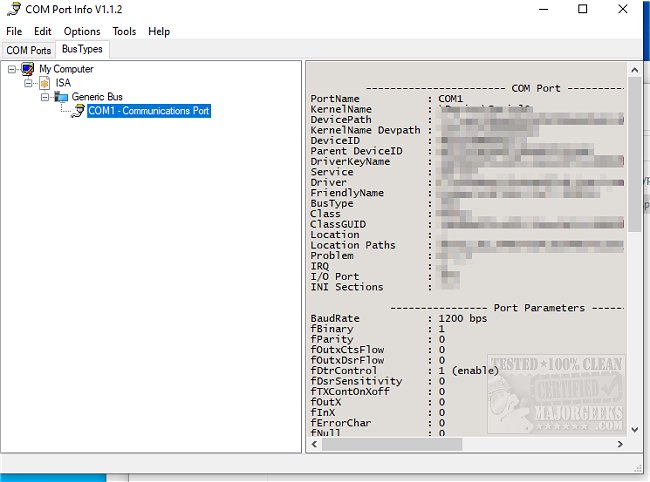The image size is (650, 482).
Task: Click the Port Parameters section heading
Action: [x=539, y=308]
